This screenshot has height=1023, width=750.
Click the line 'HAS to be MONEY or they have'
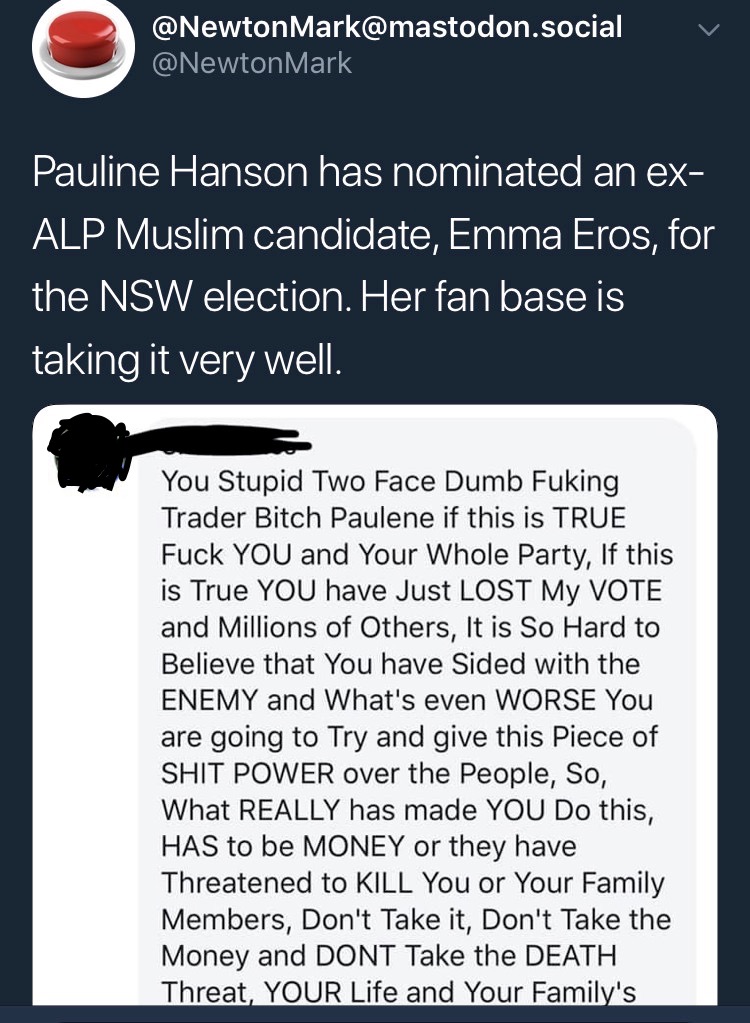click(368, 846)
